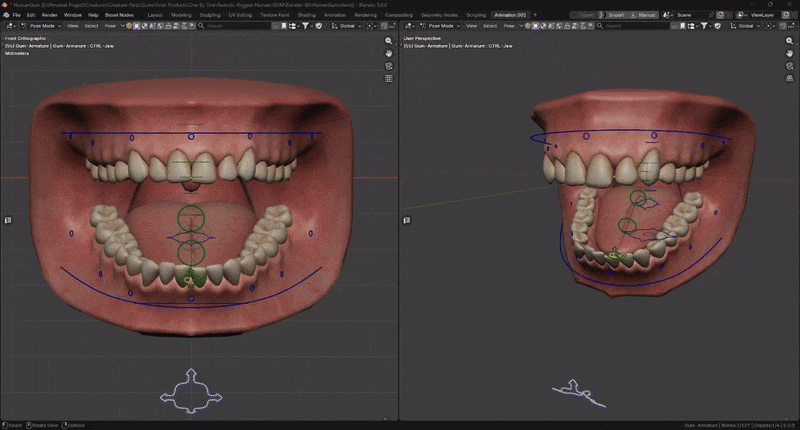
Task: Switch to the Shading workspace tab
Action: coord(307,15)
